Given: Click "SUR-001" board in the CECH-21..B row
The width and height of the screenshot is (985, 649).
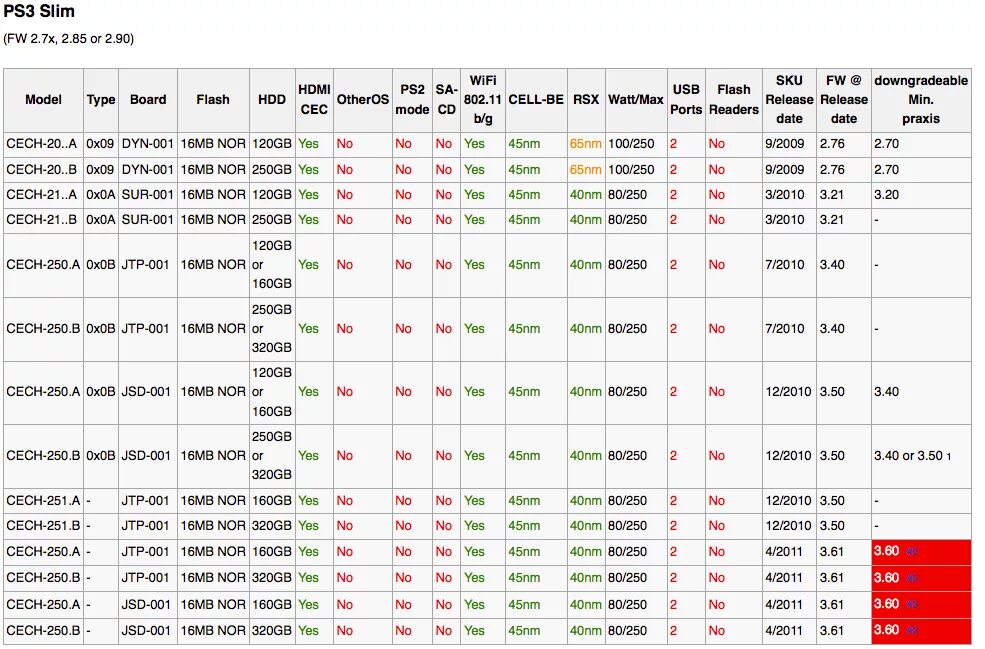Looking at the screenshot, I should coord(148,220).
